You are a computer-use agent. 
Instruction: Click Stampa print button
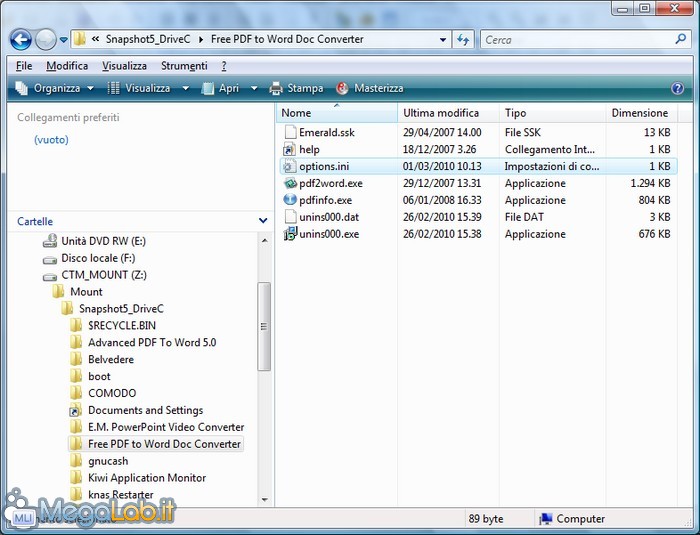click(x=296, y=88)
